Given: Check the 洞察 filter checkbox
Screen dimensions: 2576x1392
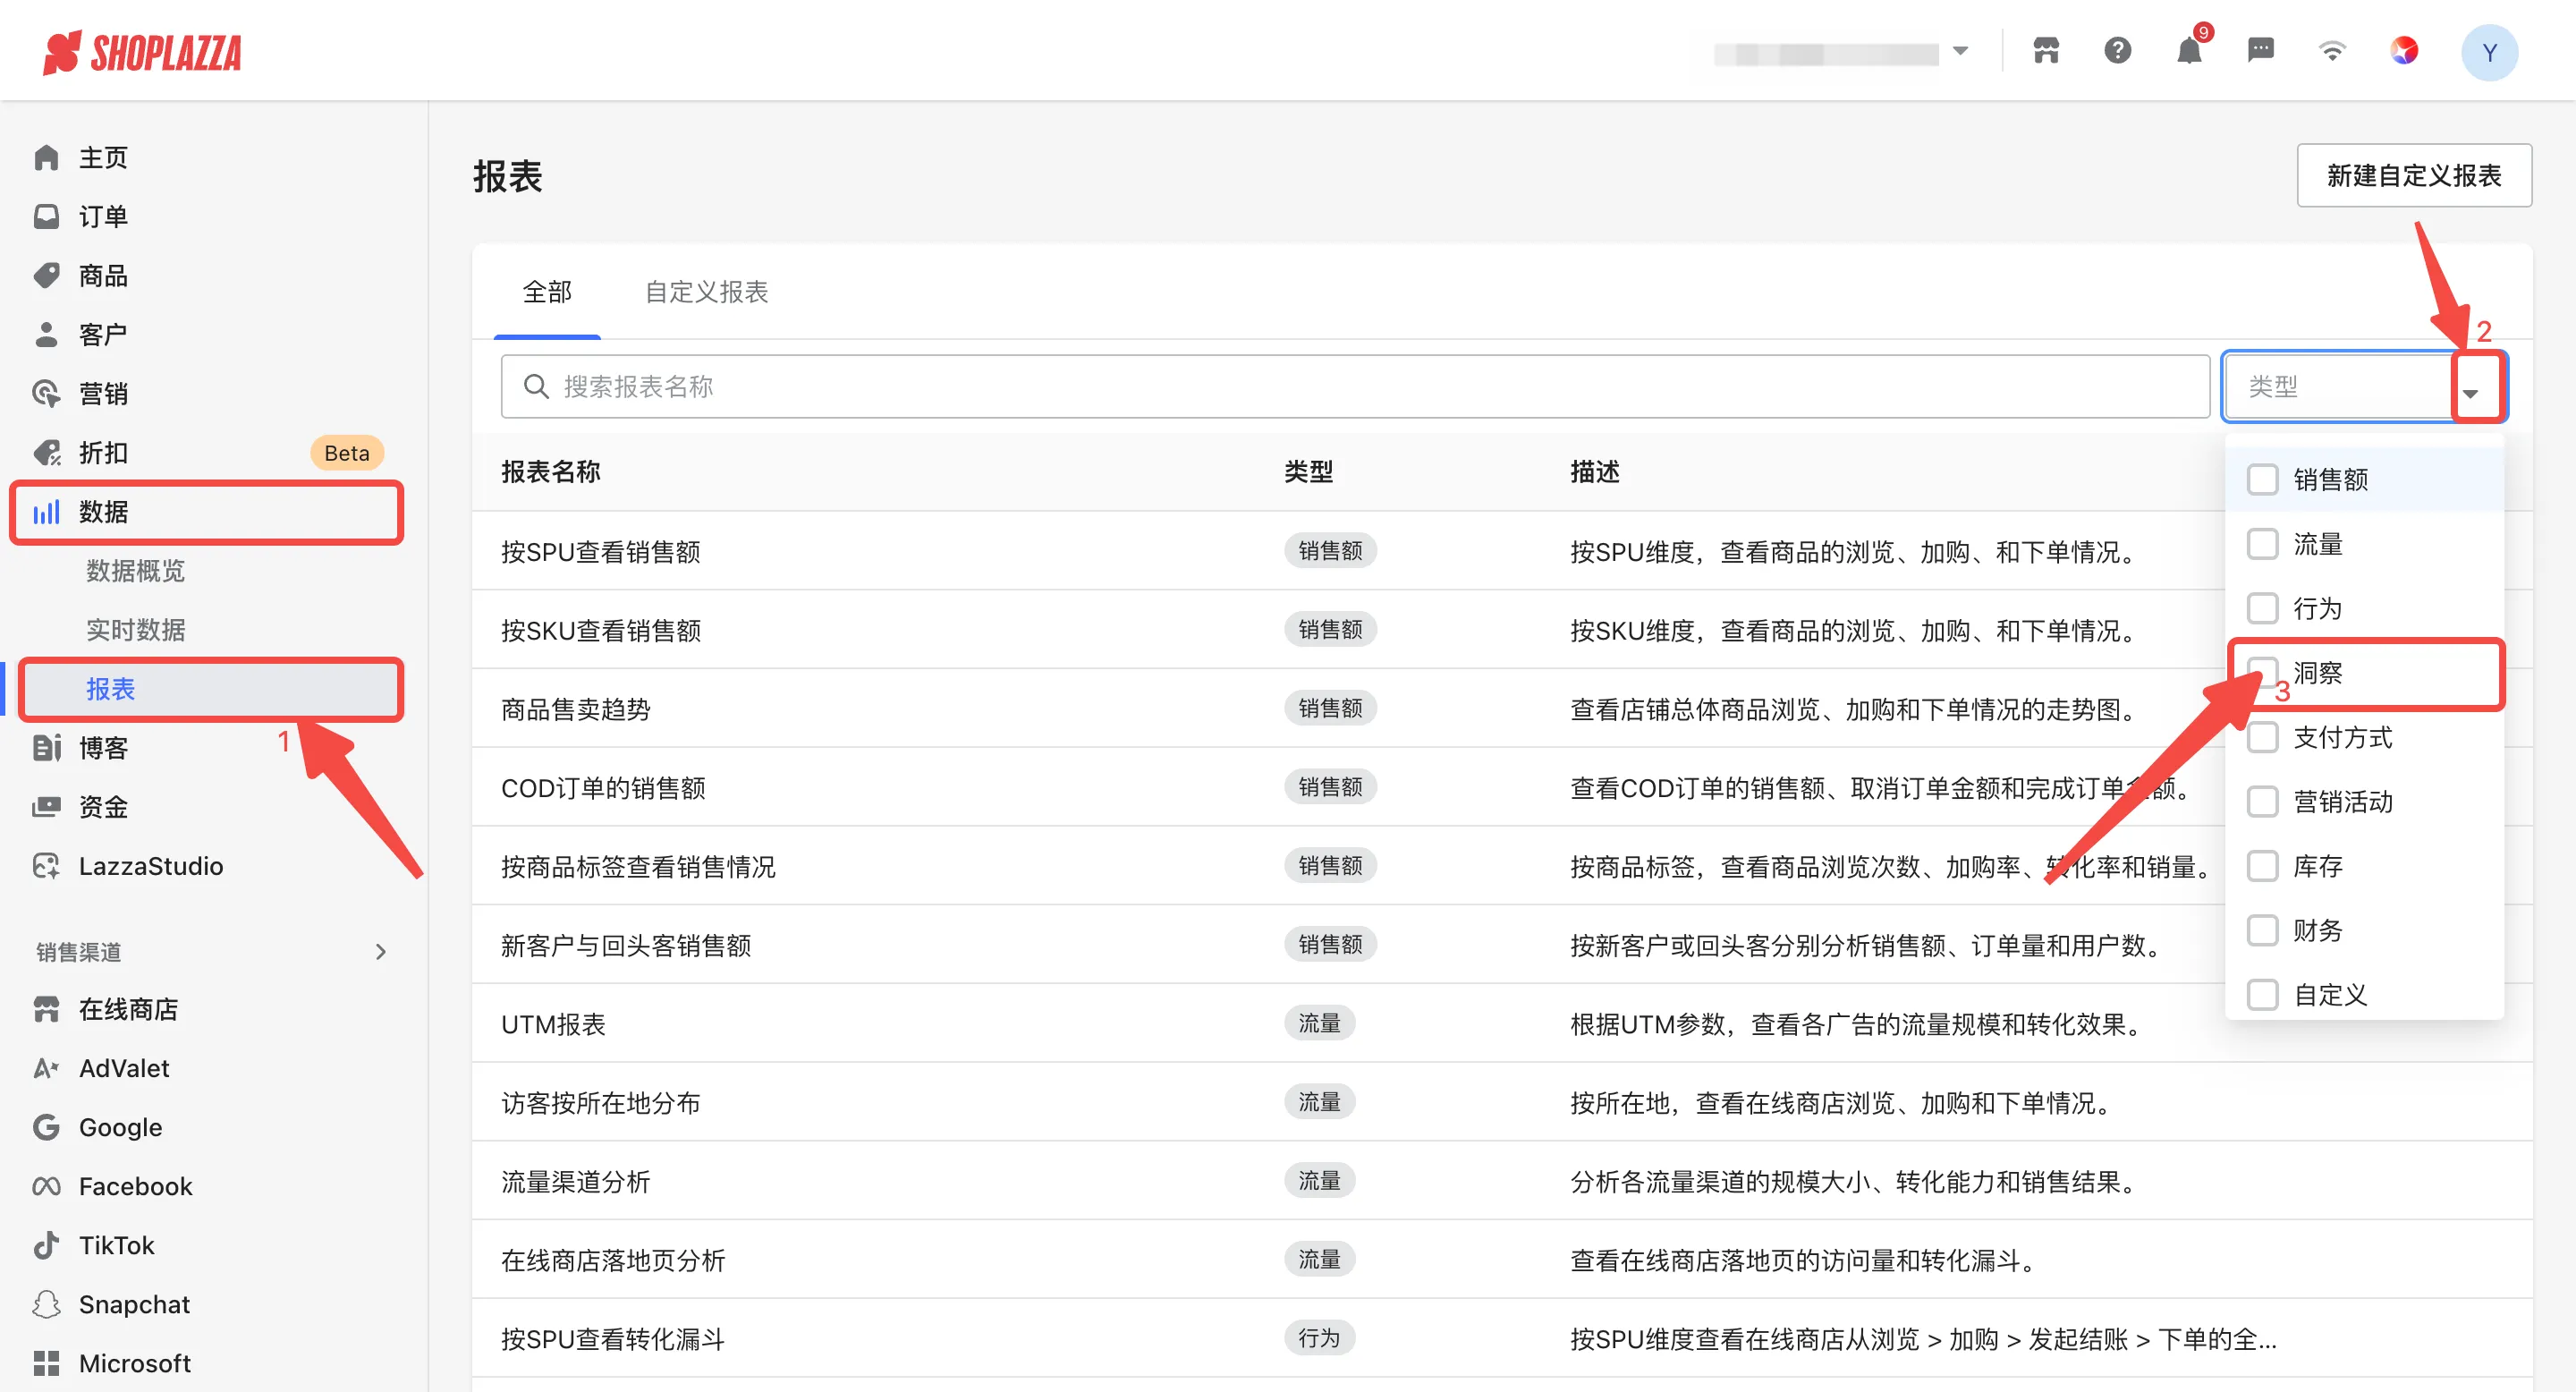Looking at the screenshot, I should pyautogui.click(x=2262, y=673).
